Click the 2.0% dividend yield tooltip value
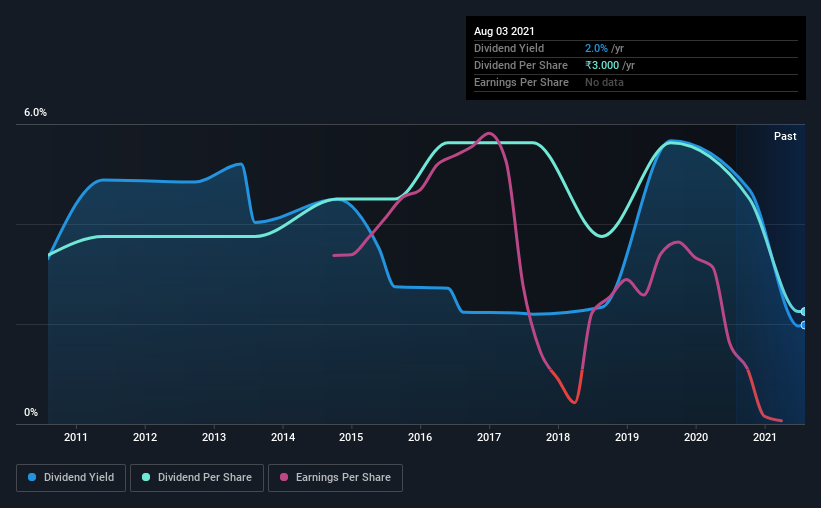 [x=596, y=48]
